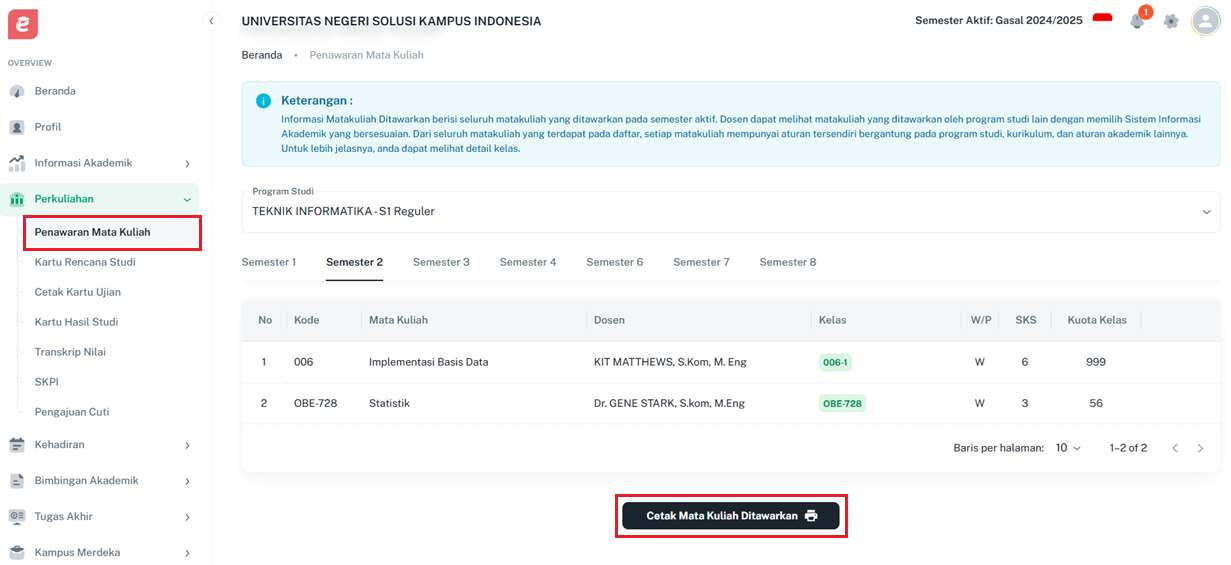This screenshot has height=565, width=1231.
Task: Click Implementasi Basis Data course name
Action: coord(428,362)
